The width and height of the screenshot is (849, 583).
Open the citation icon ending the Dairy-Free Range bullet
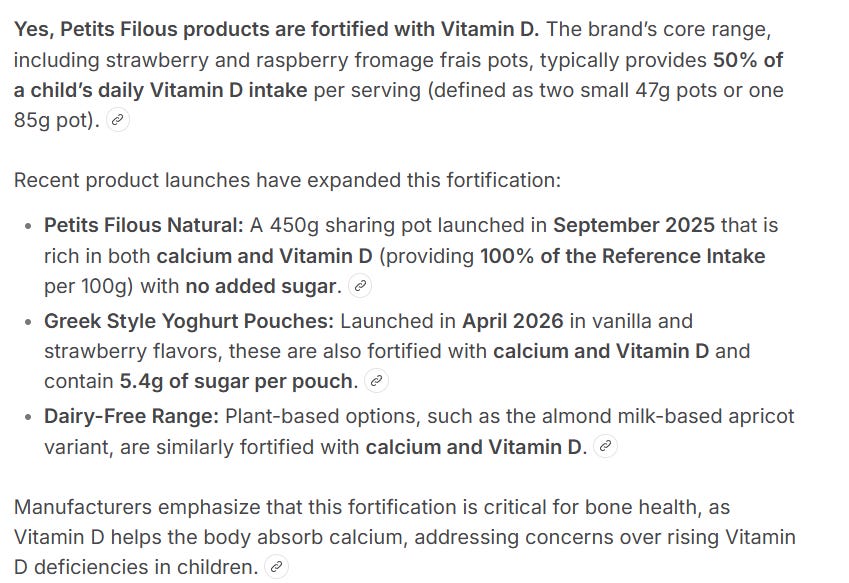605,447
